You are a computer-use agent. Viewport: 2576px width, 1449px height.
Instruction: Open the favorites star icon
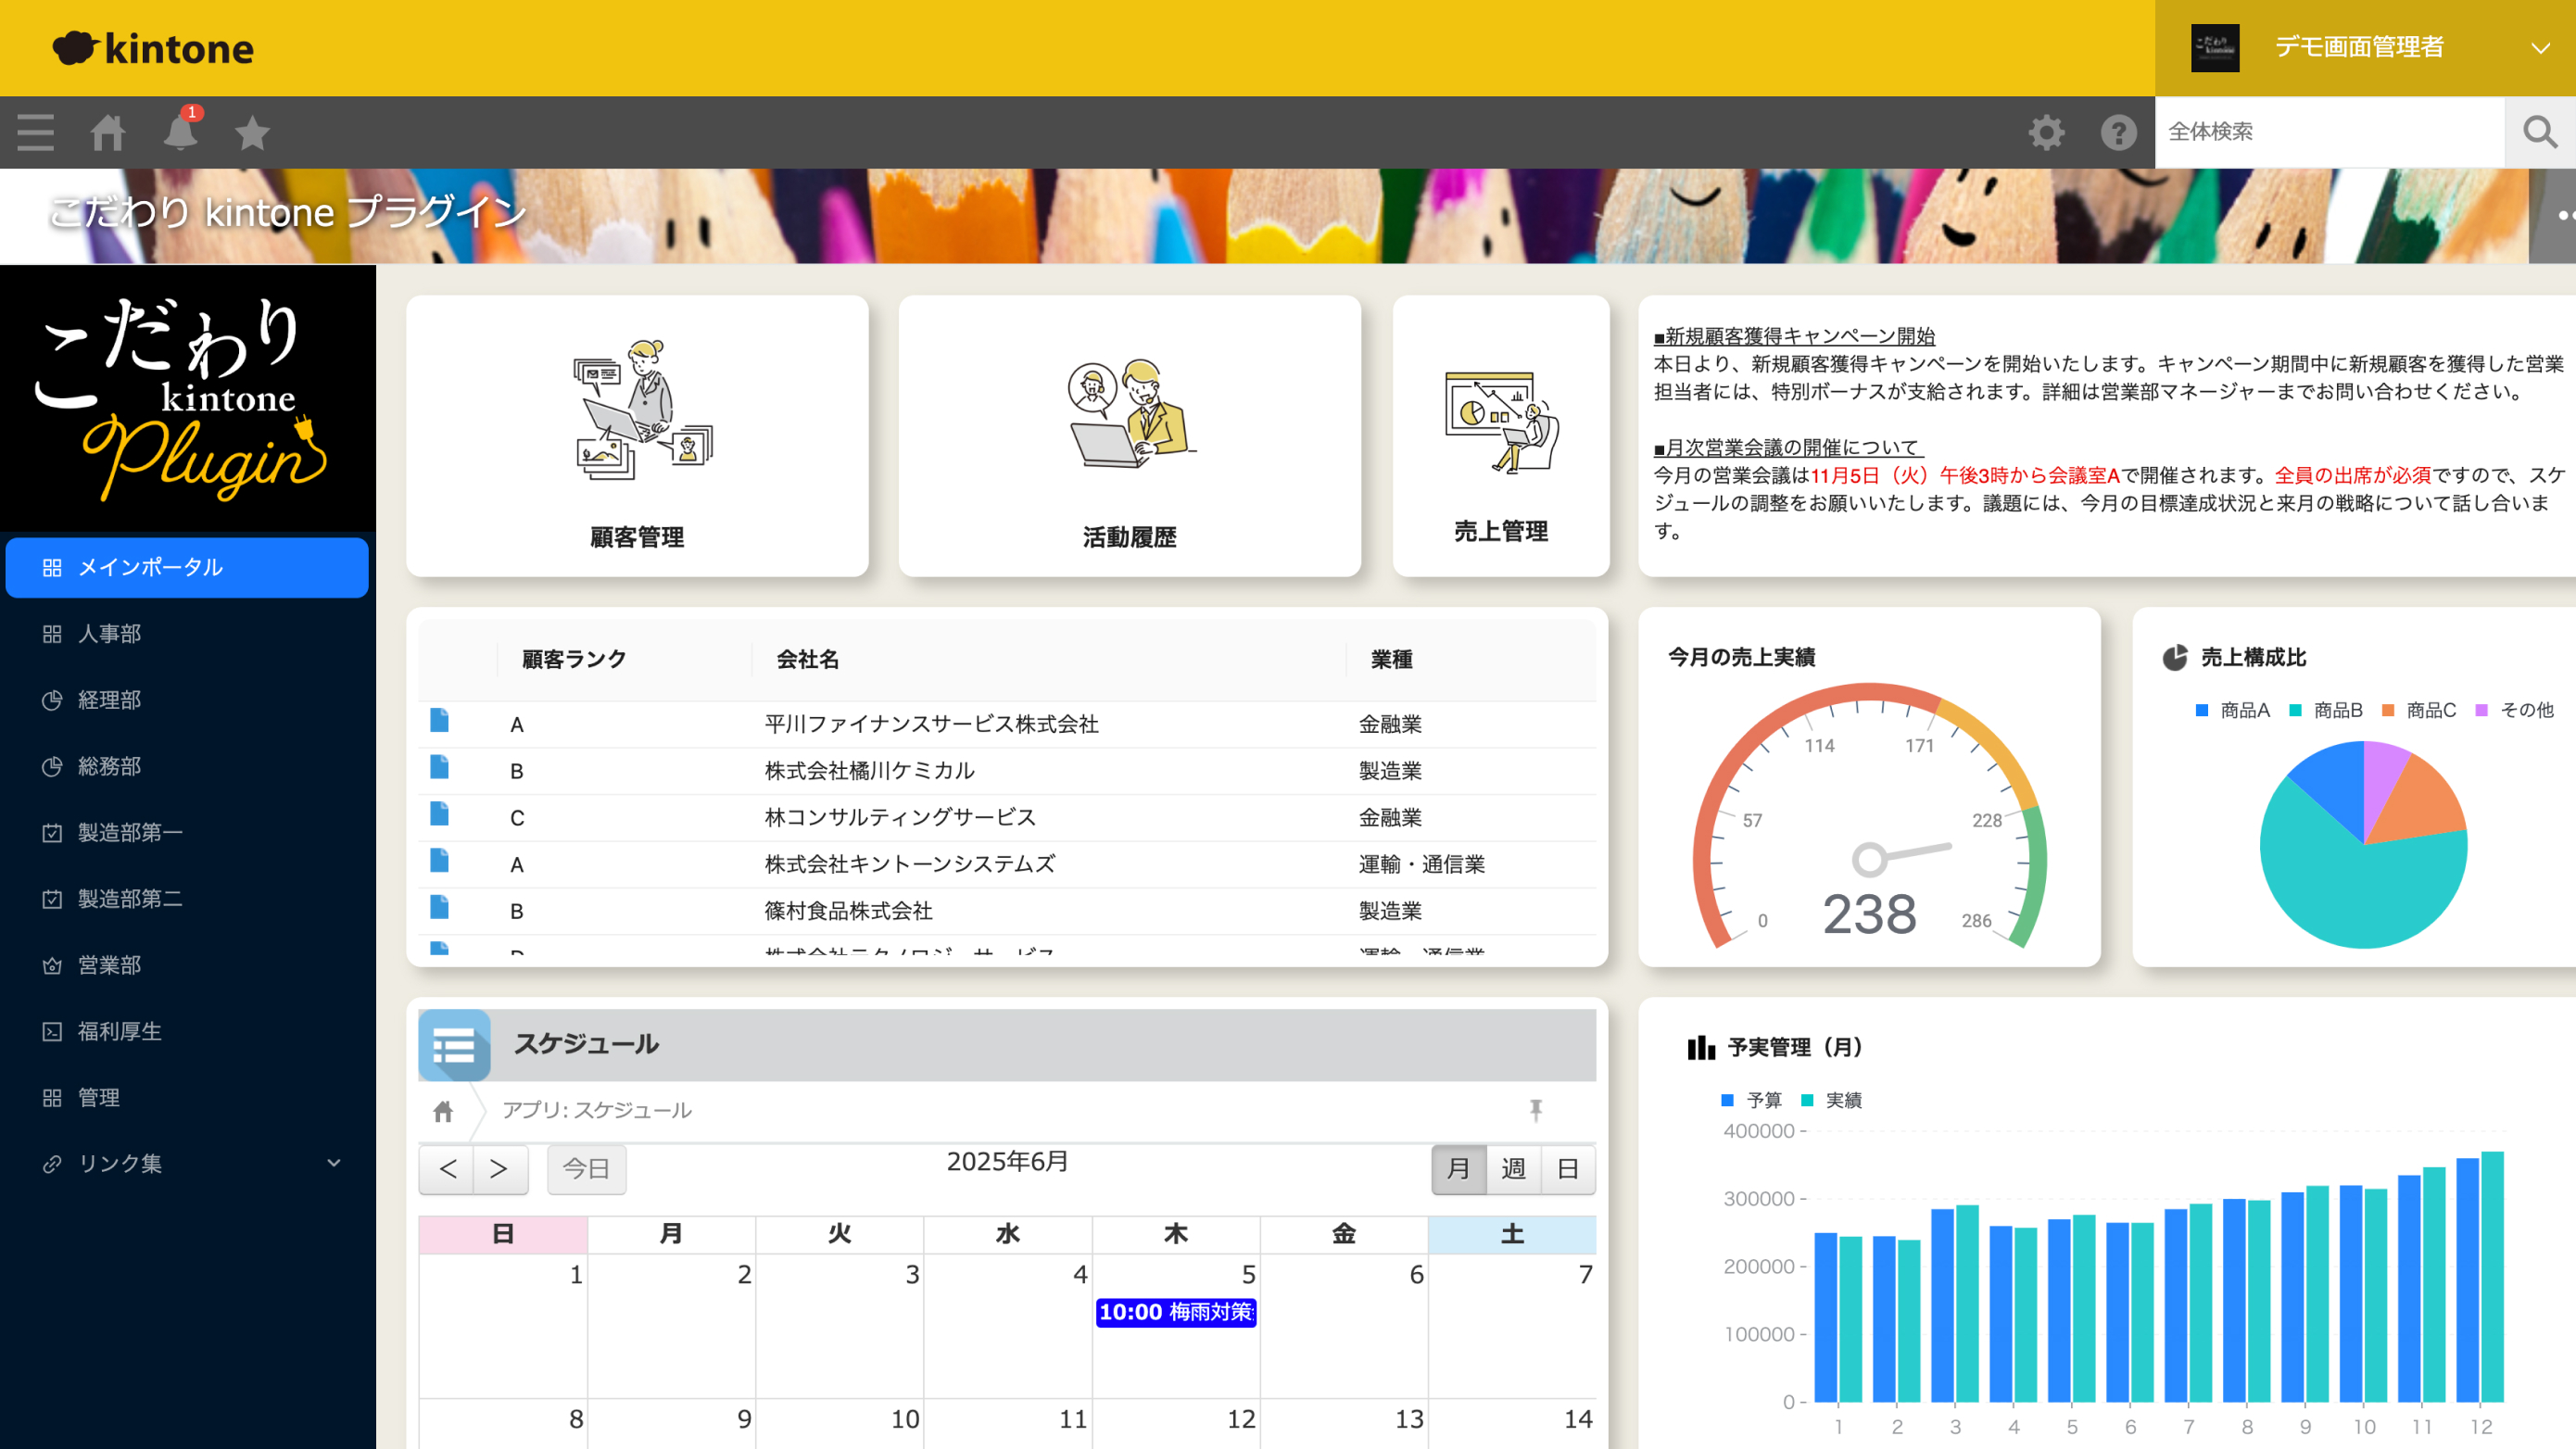[253, 132]
